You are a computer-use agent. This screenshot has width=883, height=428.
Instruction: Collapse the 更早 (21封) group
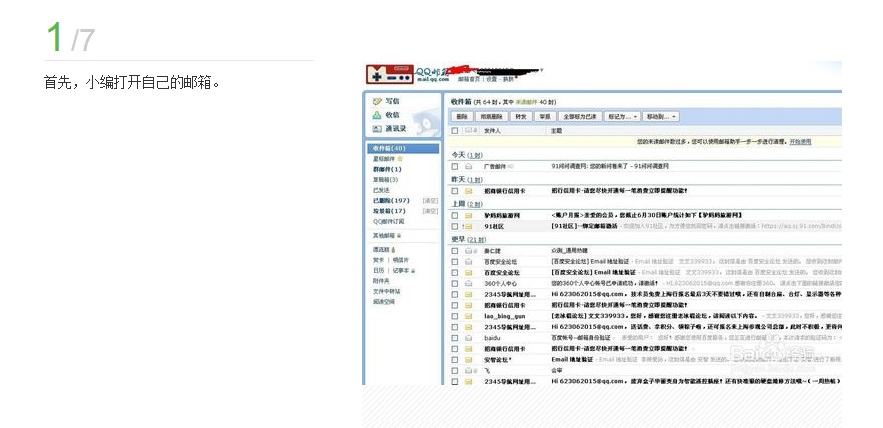pos(469,239)
